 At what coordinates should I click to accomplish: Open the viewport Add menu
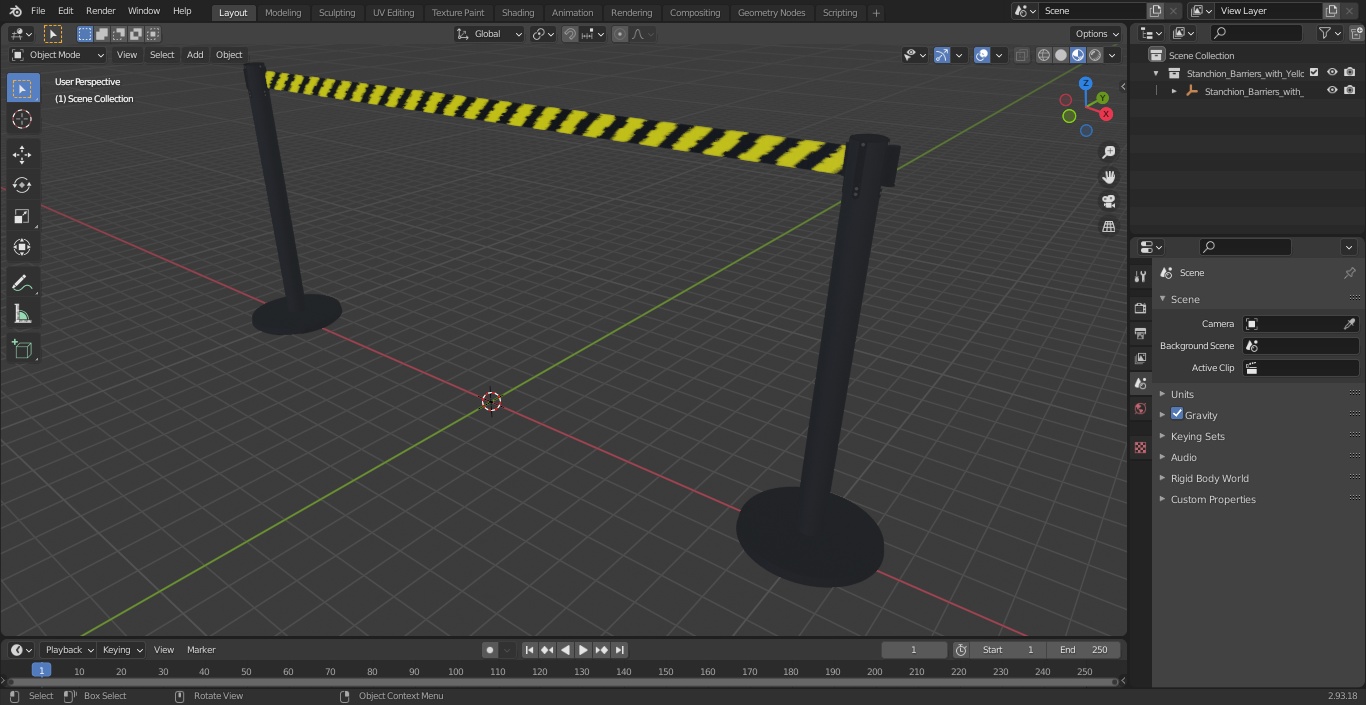point(195,55)
